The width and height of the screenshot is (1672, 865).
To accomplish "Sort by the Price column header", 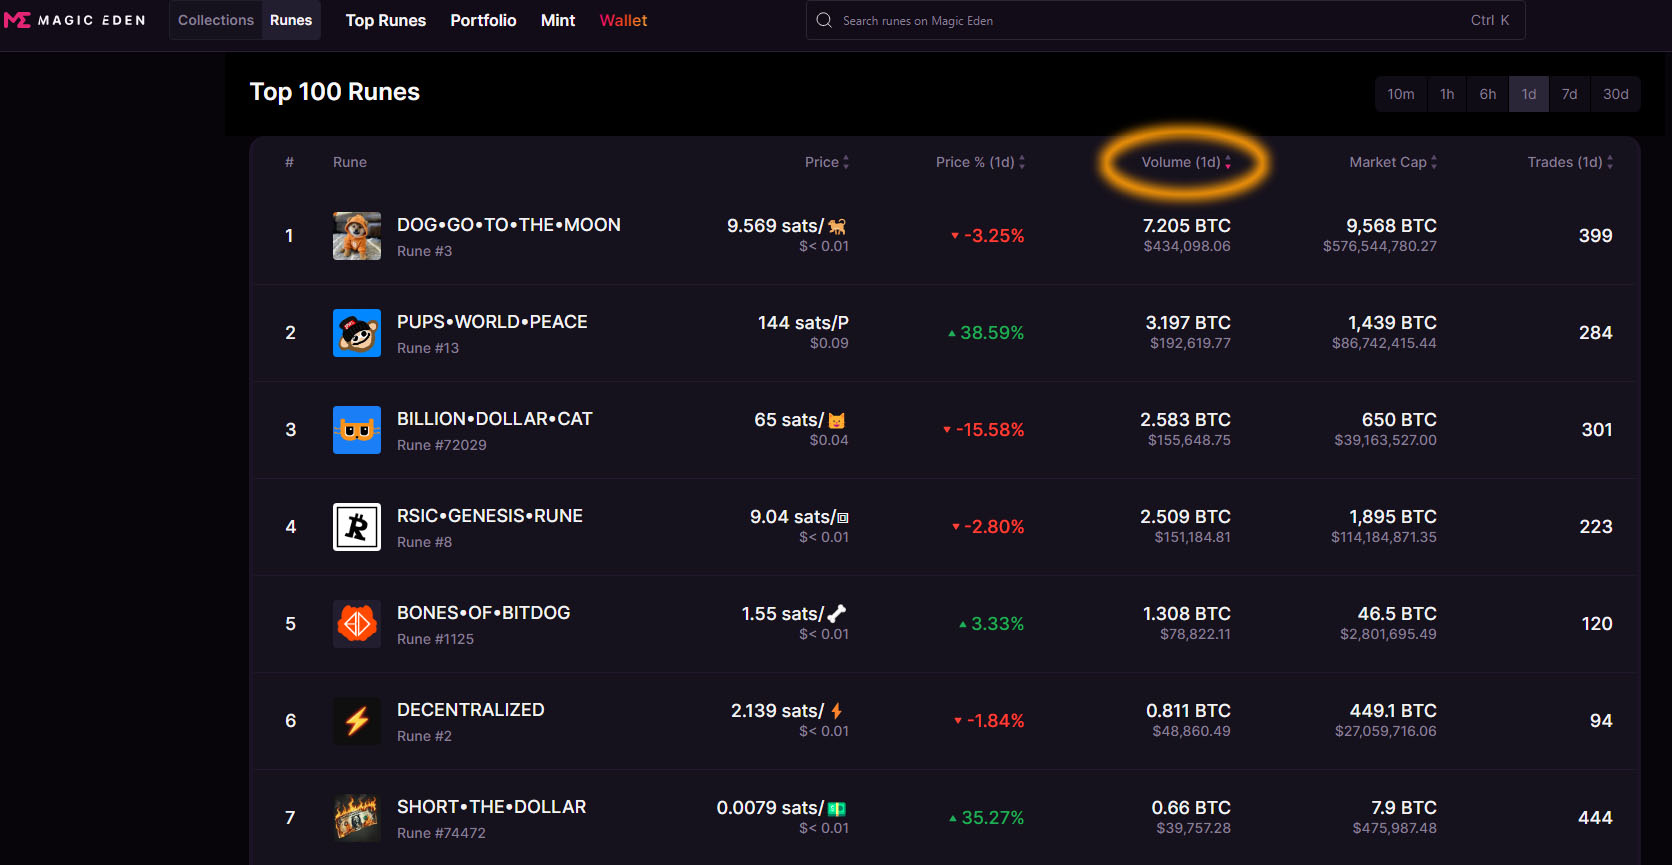I will (x=827, y=162).
